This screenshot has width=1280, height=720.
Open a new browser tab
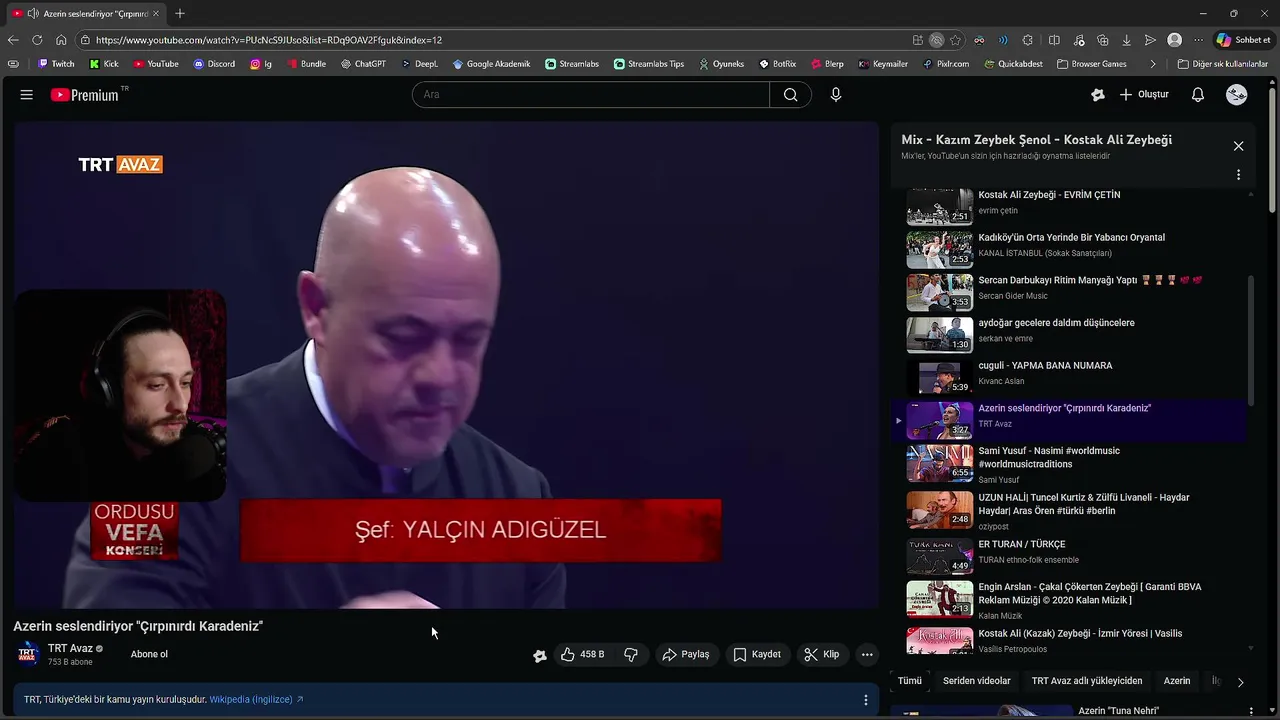click(x=180, y=14)
